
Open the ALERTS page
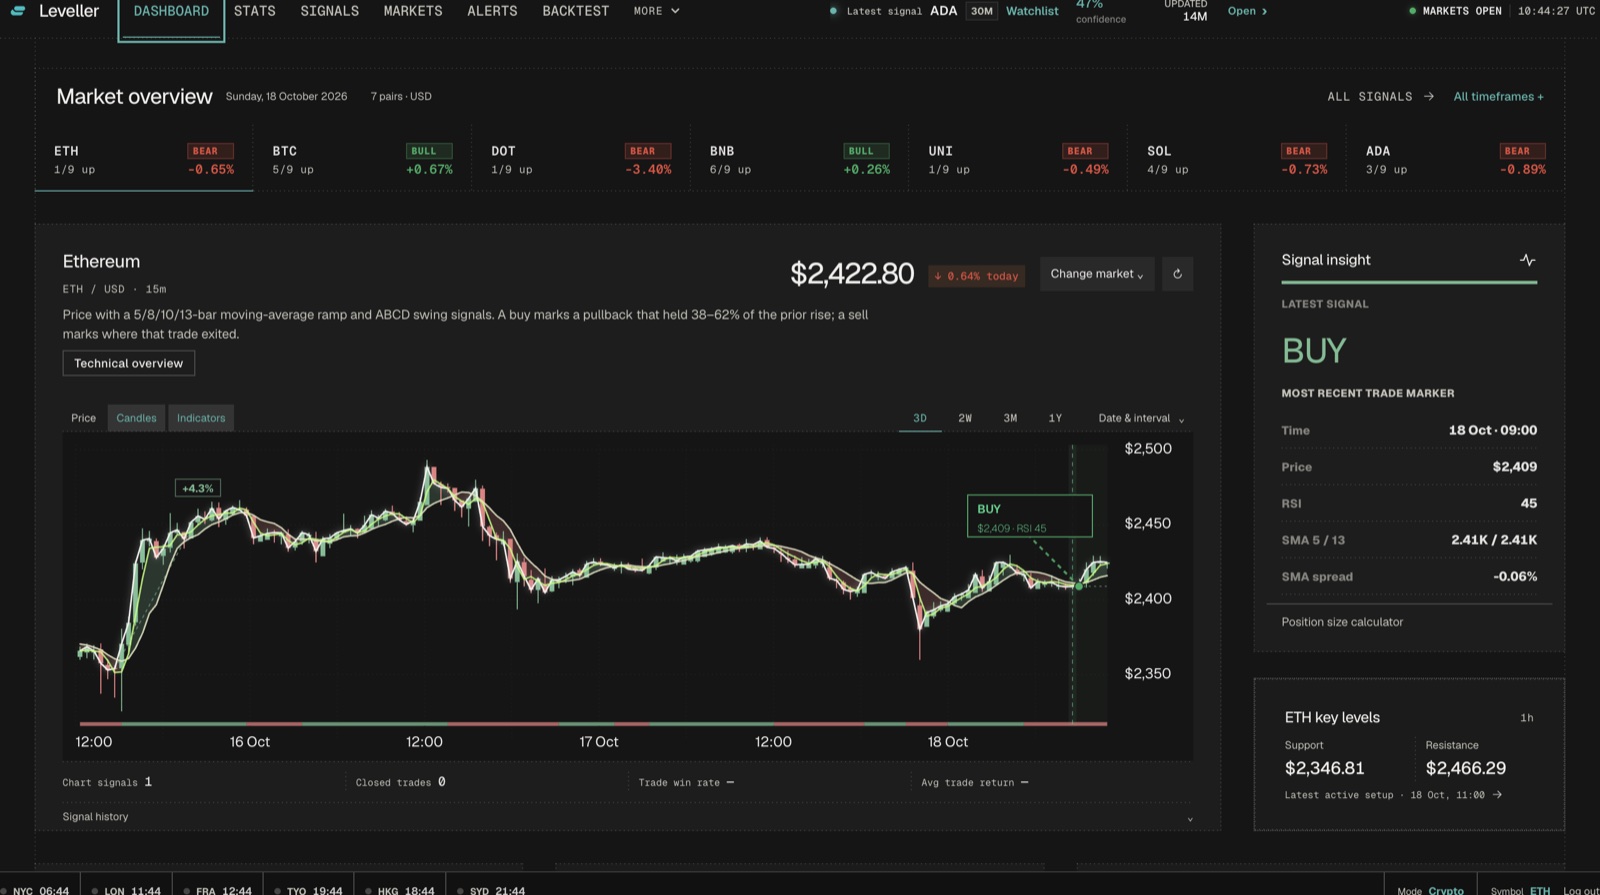pos(492,11)
